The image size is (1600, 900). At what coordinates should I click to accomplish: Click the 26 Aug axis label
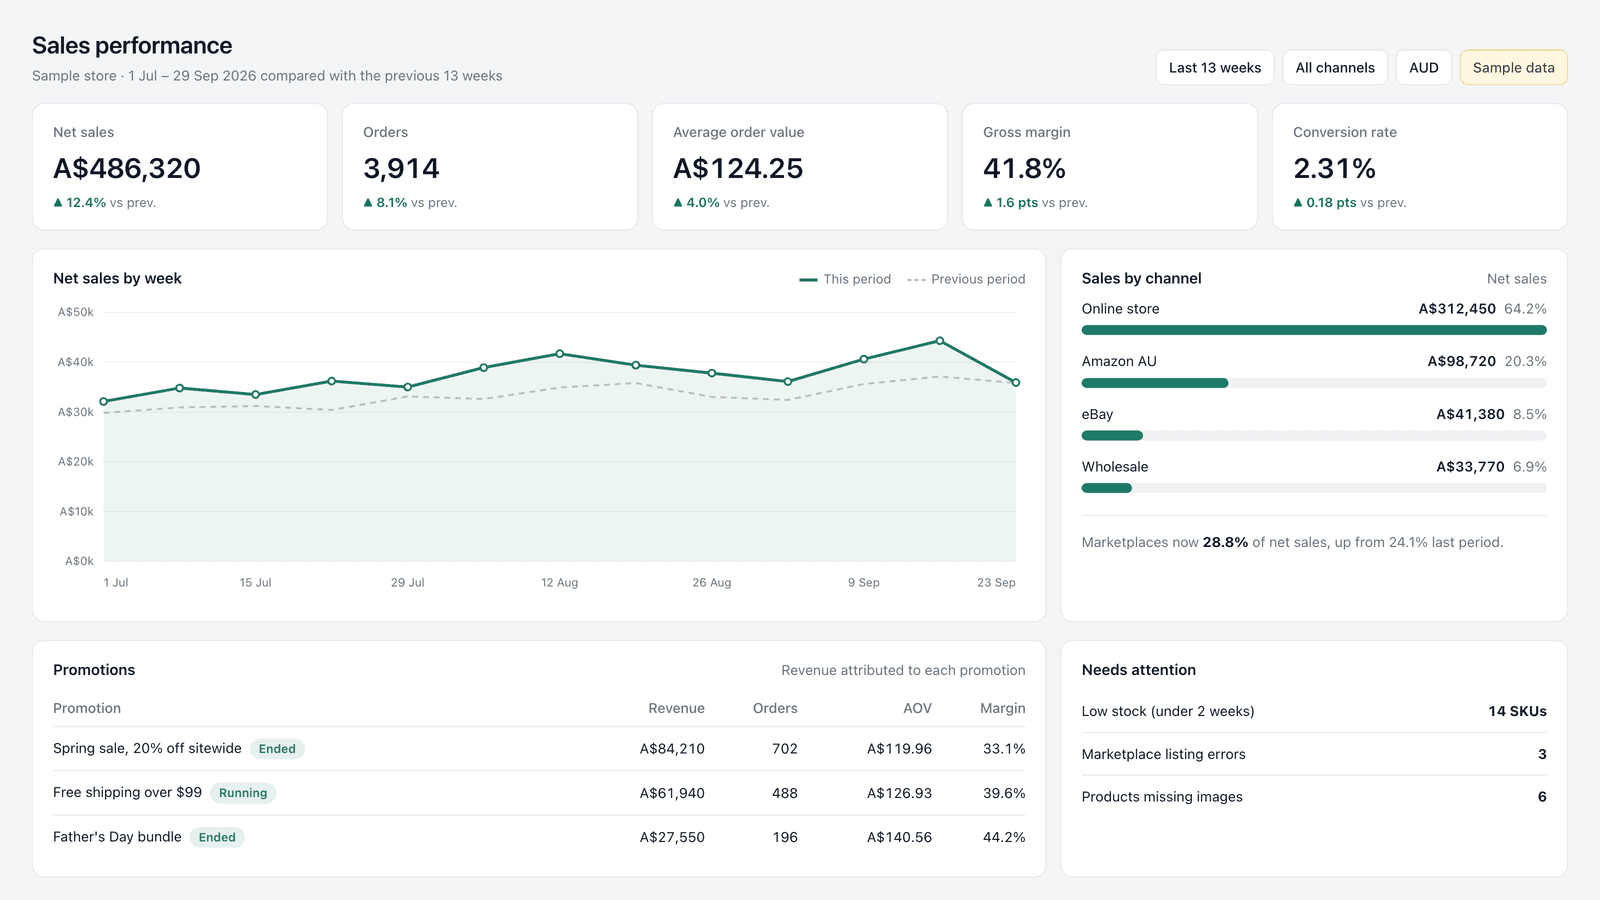(x=712, y=583)
